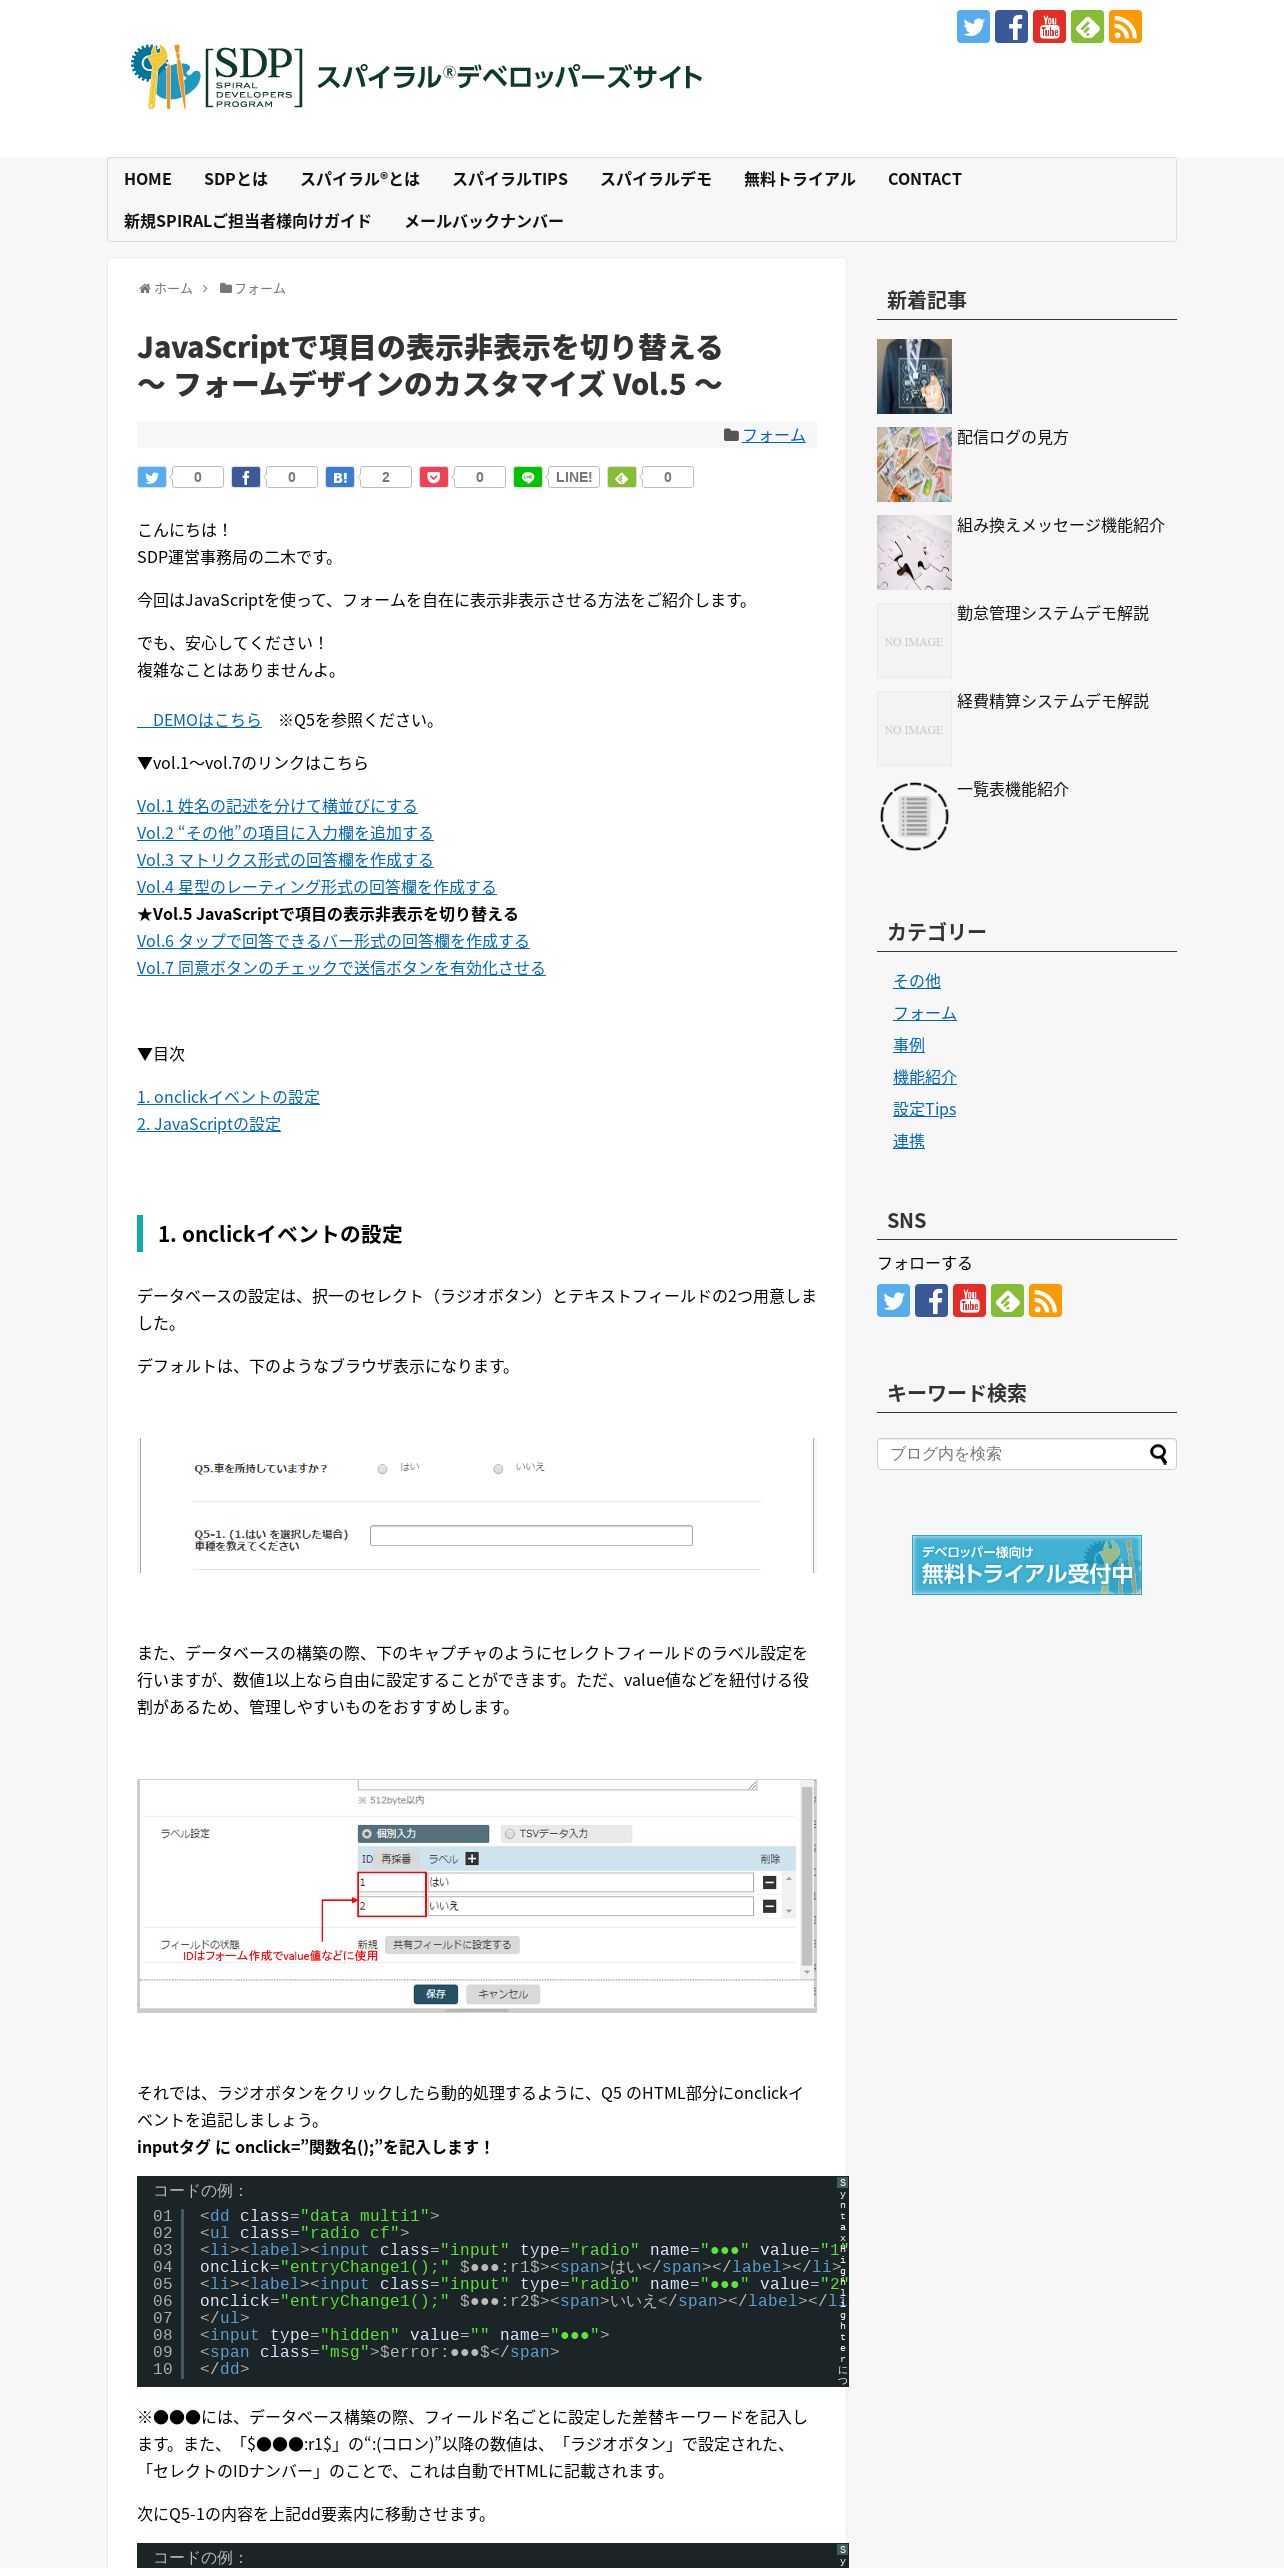
Task: Click the 無料トライアル受付中 banner
Action: [x=1027, y=1565]
